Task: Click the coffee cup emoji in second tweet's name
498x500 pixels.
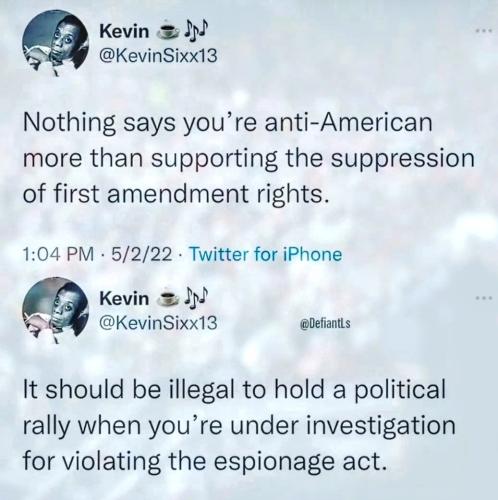Action: coord(168,298)
